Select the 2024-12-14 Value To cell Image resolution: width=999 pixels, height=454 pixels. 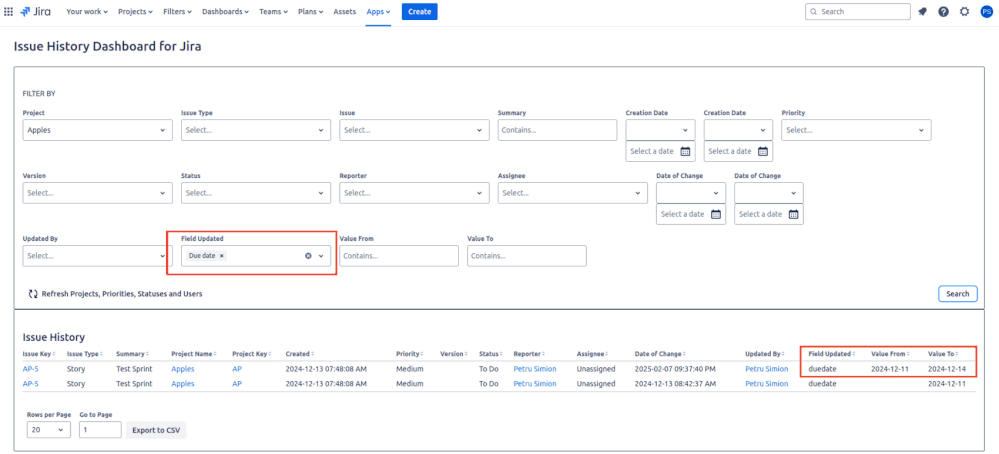947,368
